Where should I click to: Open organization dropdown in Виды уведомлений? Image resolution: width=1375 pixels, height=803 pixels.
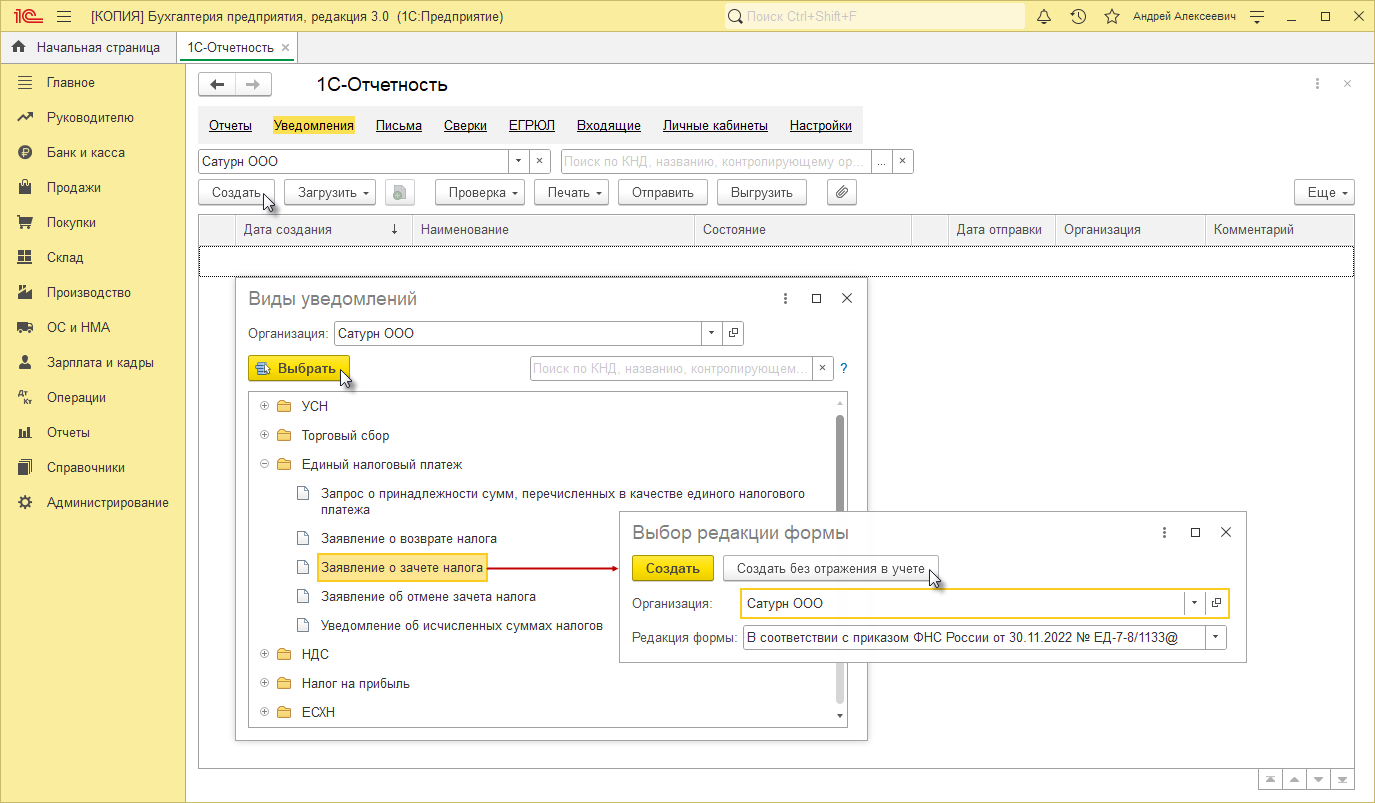click(711, 333)
